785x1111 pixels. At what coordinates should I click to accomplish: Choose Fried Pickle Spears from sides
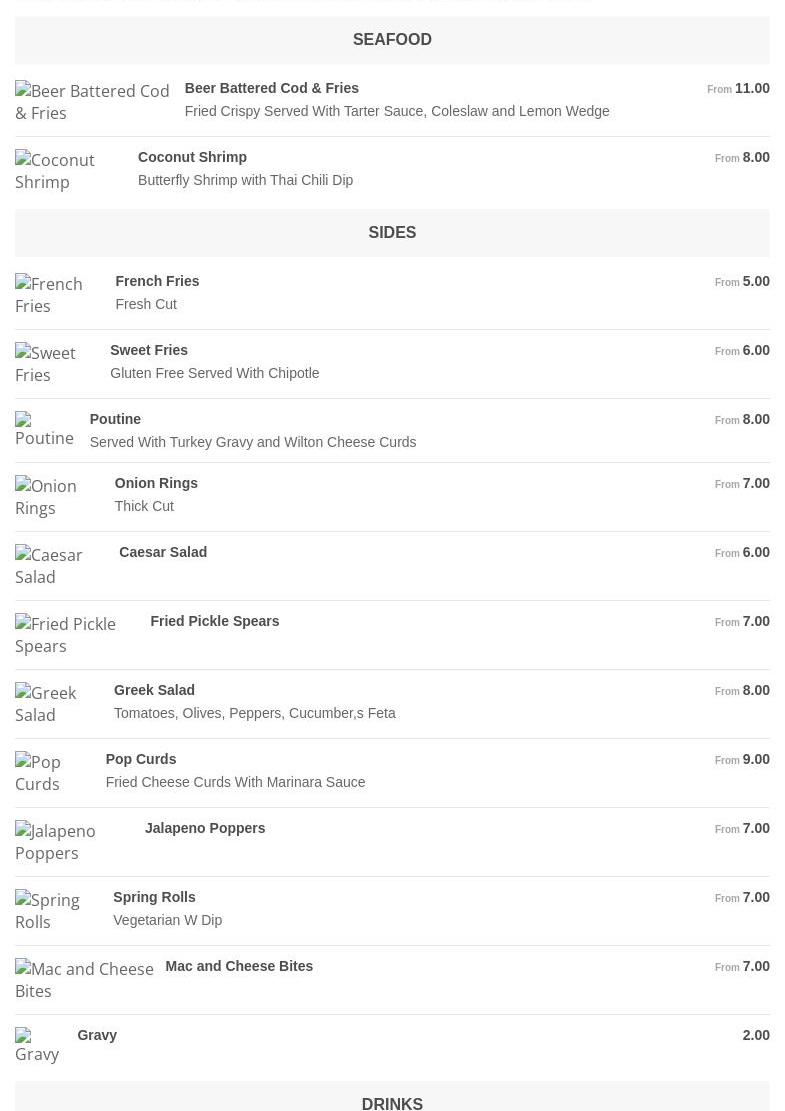point(214,621)
